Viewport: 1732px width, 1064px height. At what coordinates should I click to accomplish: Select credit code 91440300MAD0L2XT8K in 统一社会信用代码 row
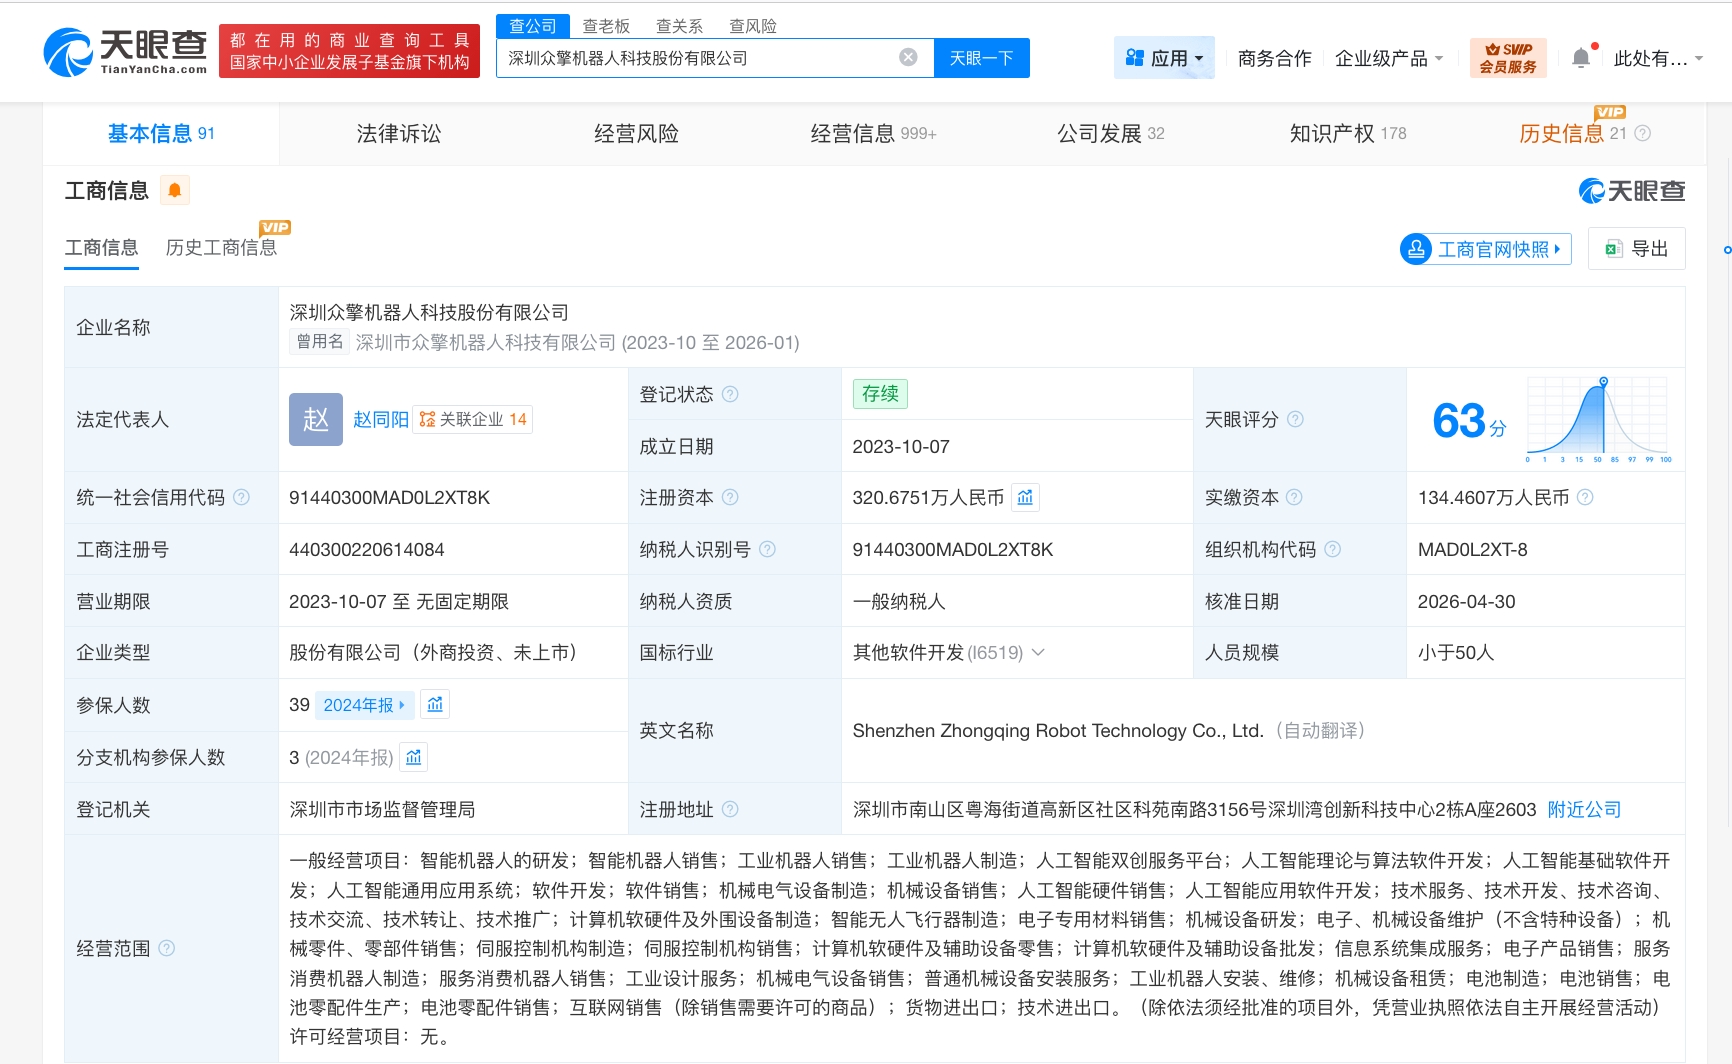click(x=389, y=497)
